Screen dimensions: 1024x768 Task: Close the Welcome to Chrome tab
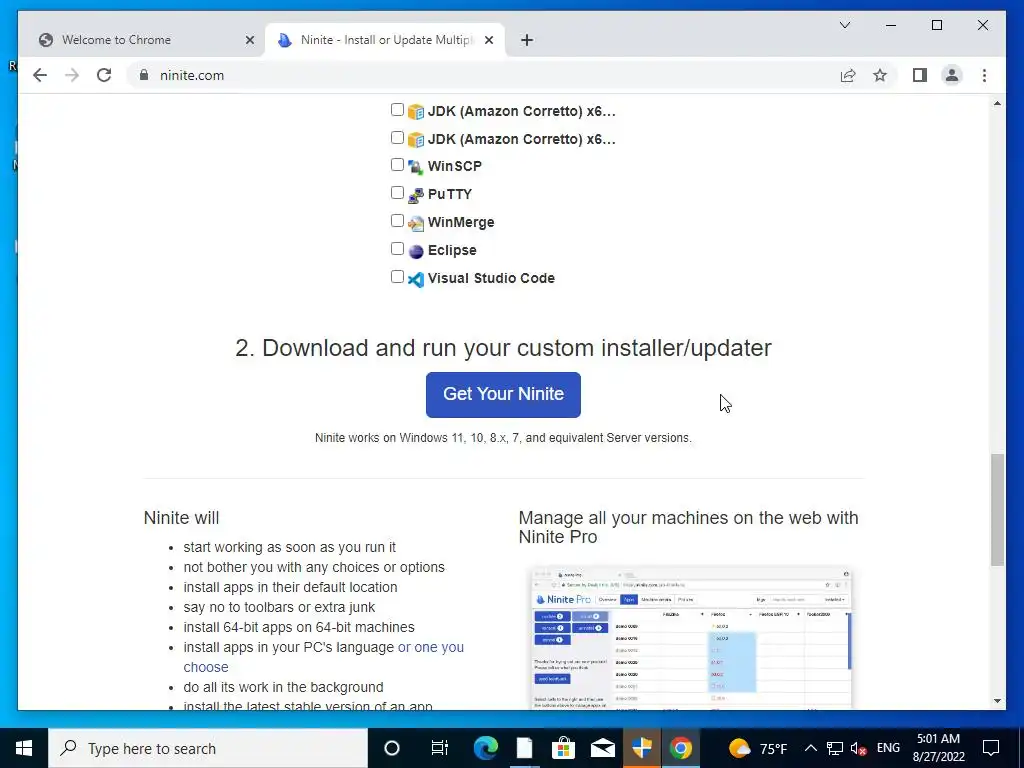point(249,40)
